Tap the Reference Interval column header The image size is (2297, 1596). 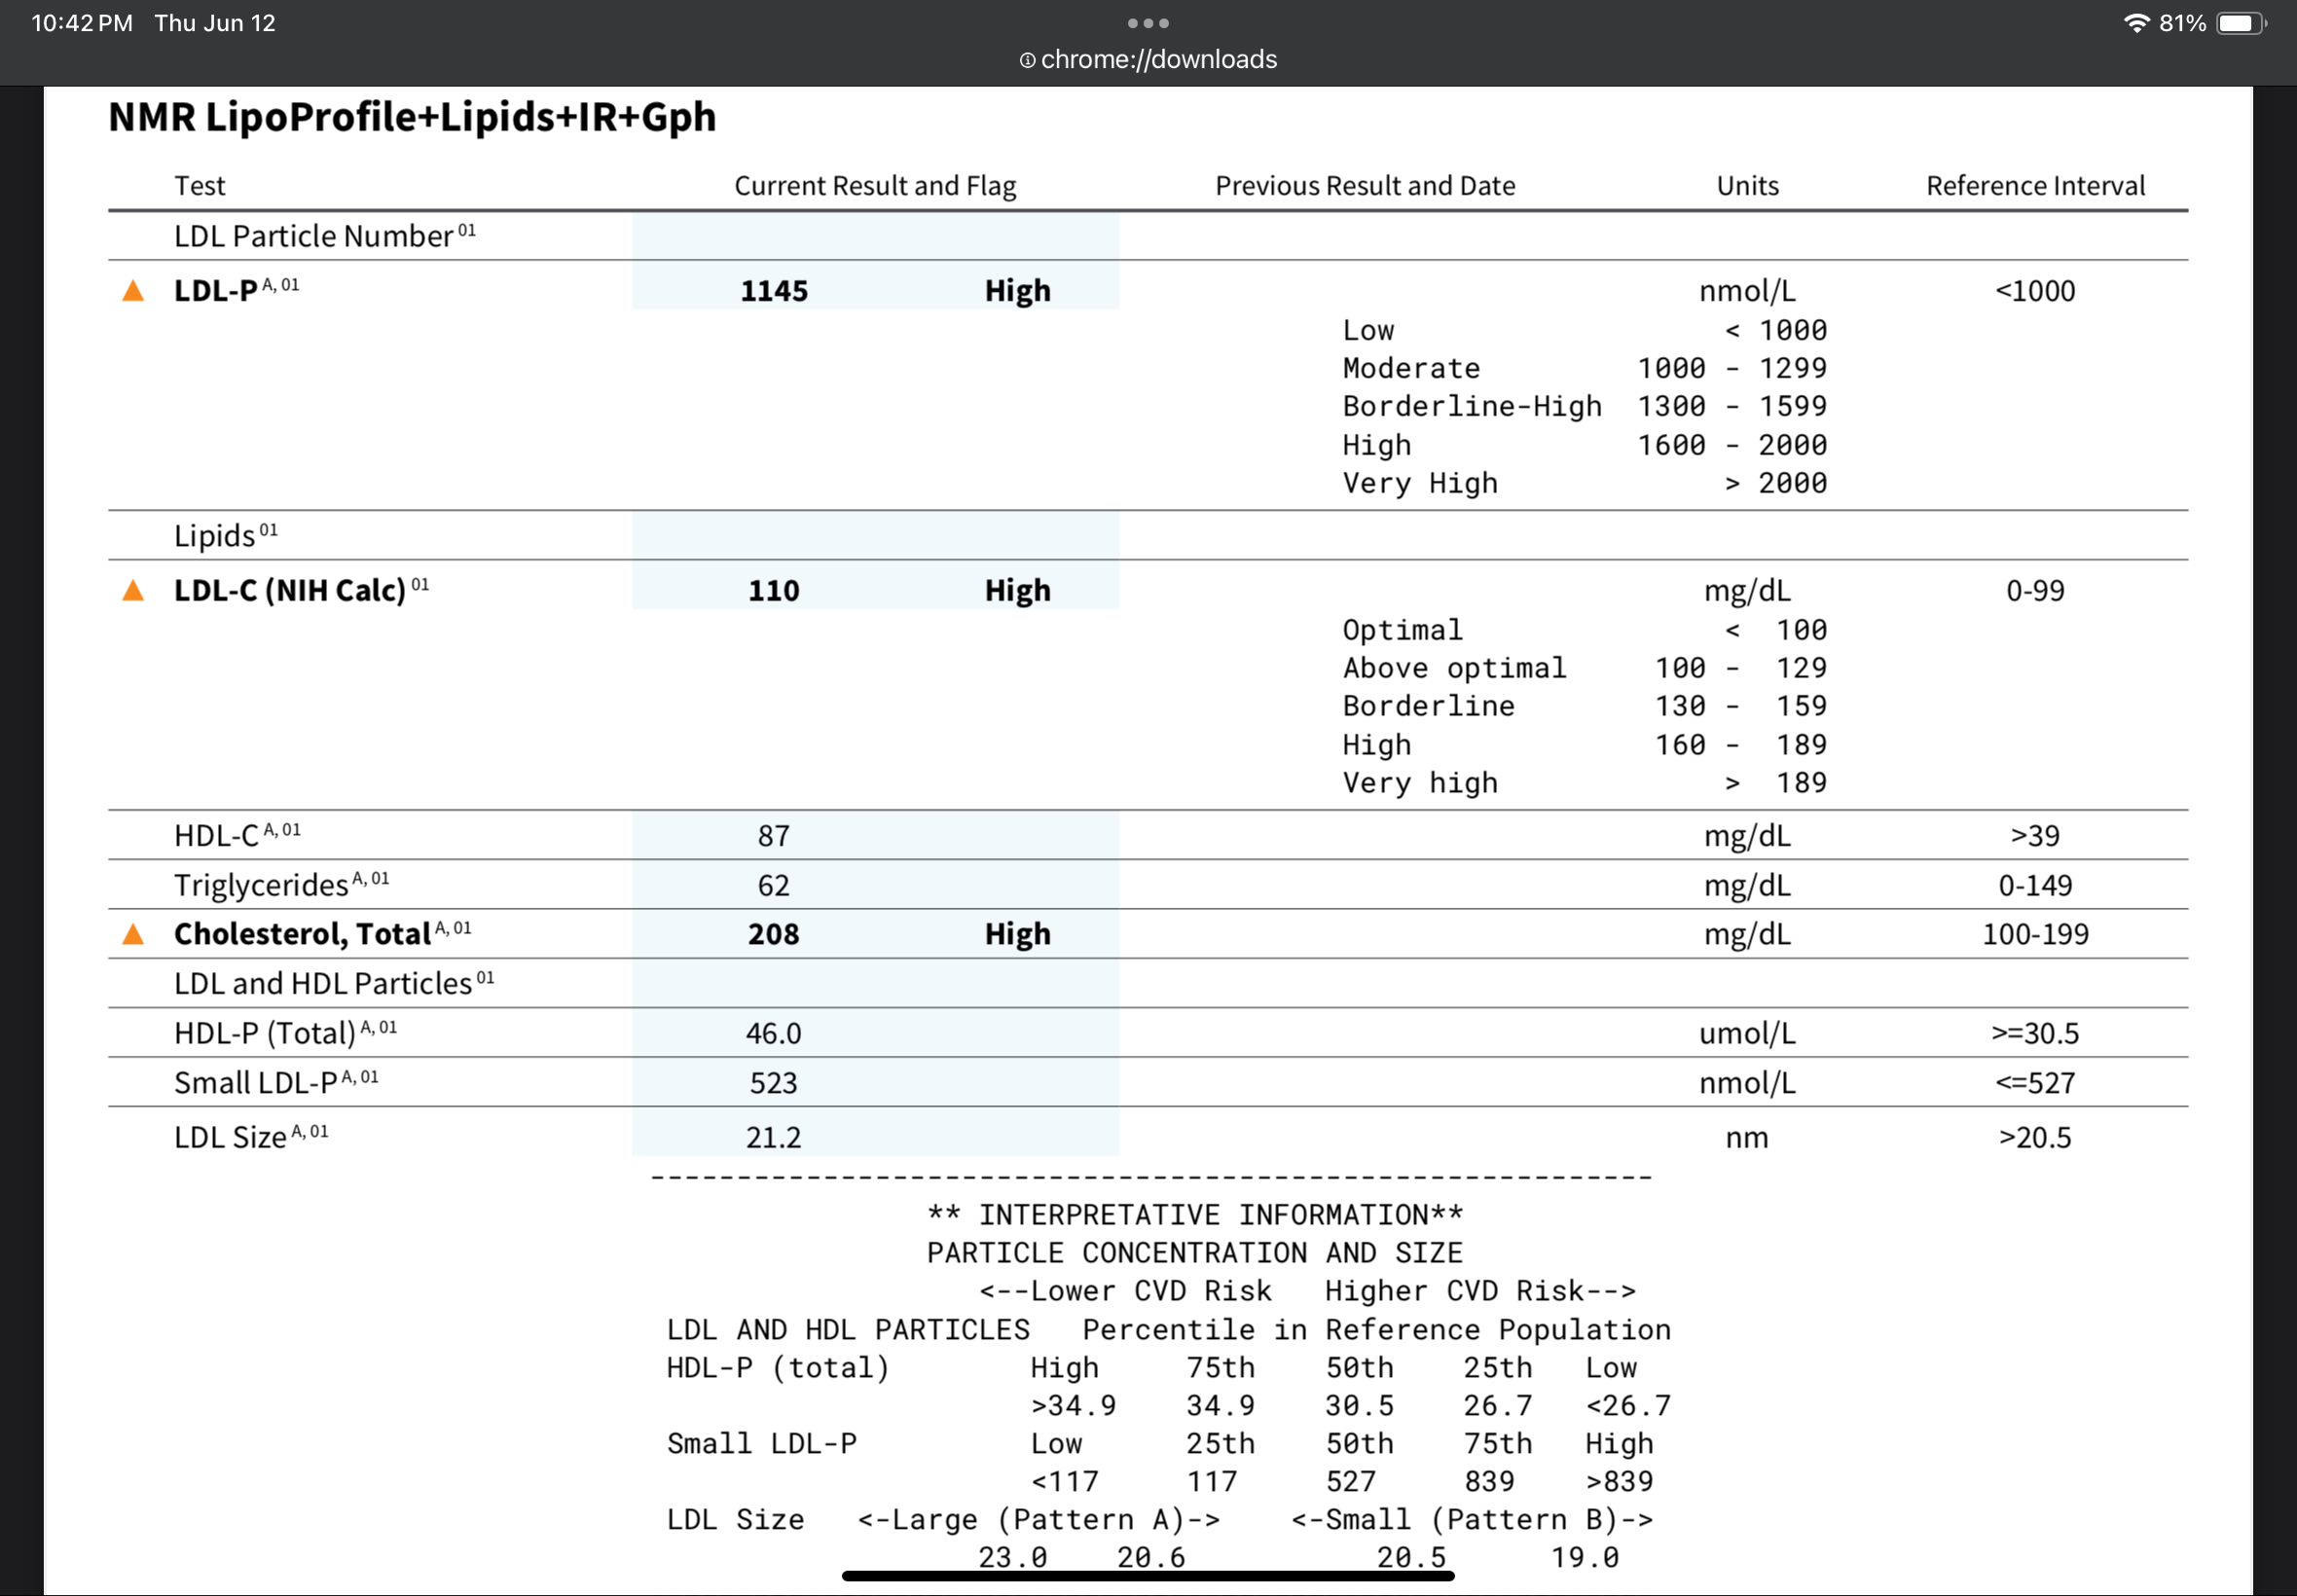point(2035,186)
